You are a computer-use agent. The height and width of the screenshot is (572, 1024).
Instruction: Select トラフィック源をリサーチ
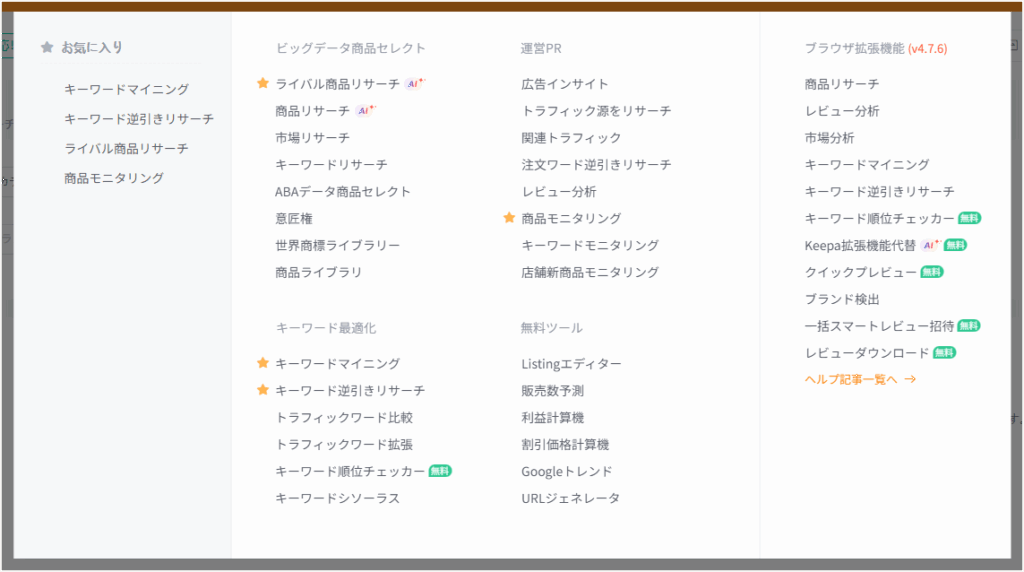point(596,110)
